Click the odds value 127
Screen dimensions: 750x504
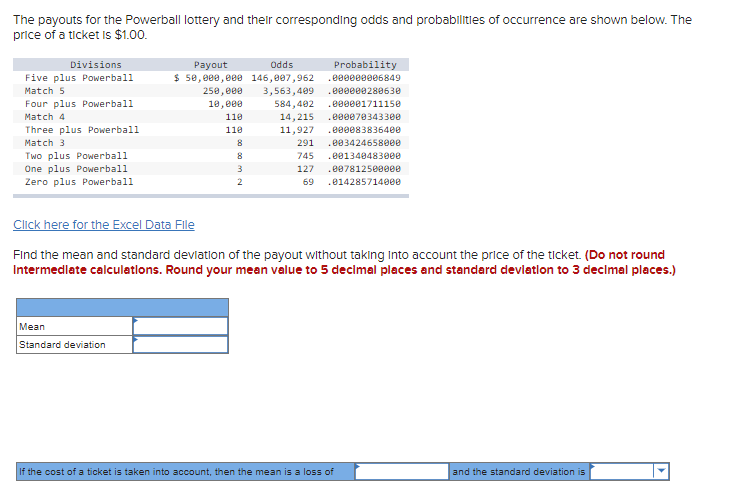coord(305,168)
